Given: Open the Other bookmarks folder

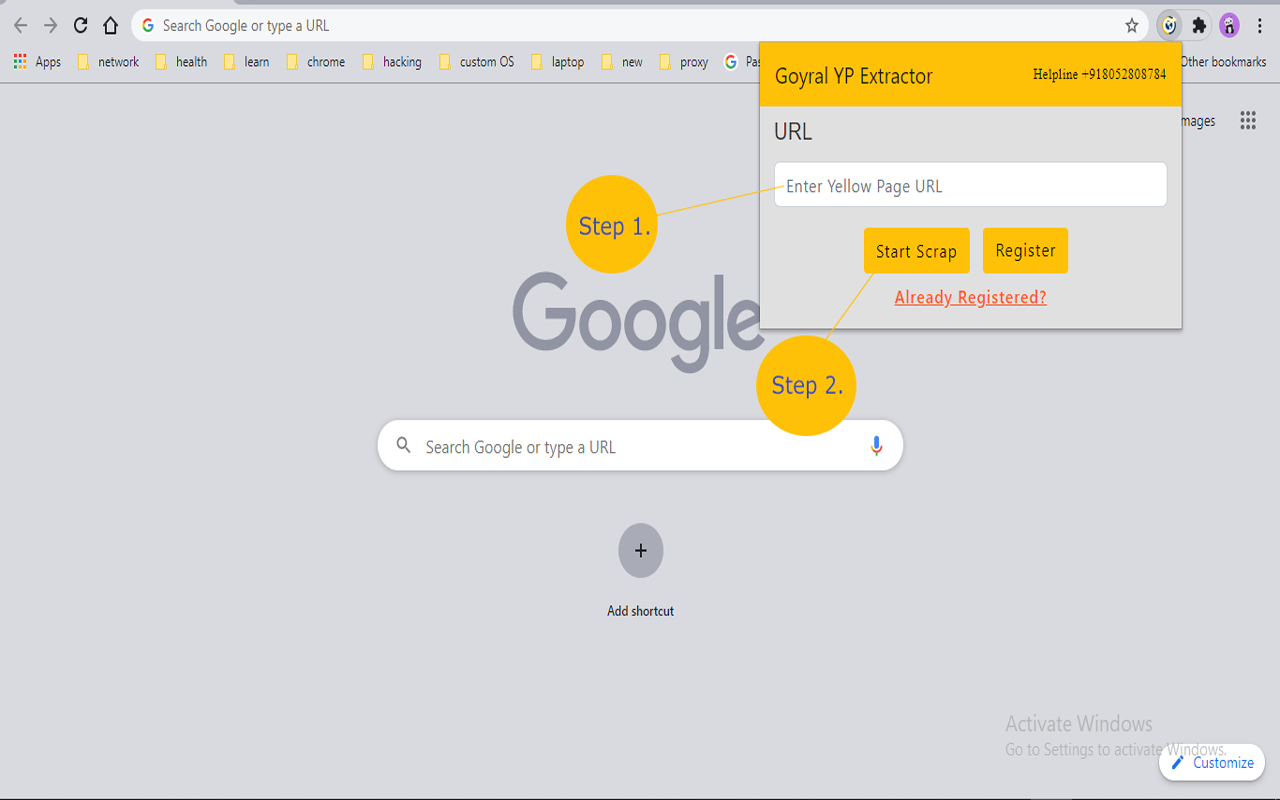Looking at the screenshot, I should point(1222,62).
